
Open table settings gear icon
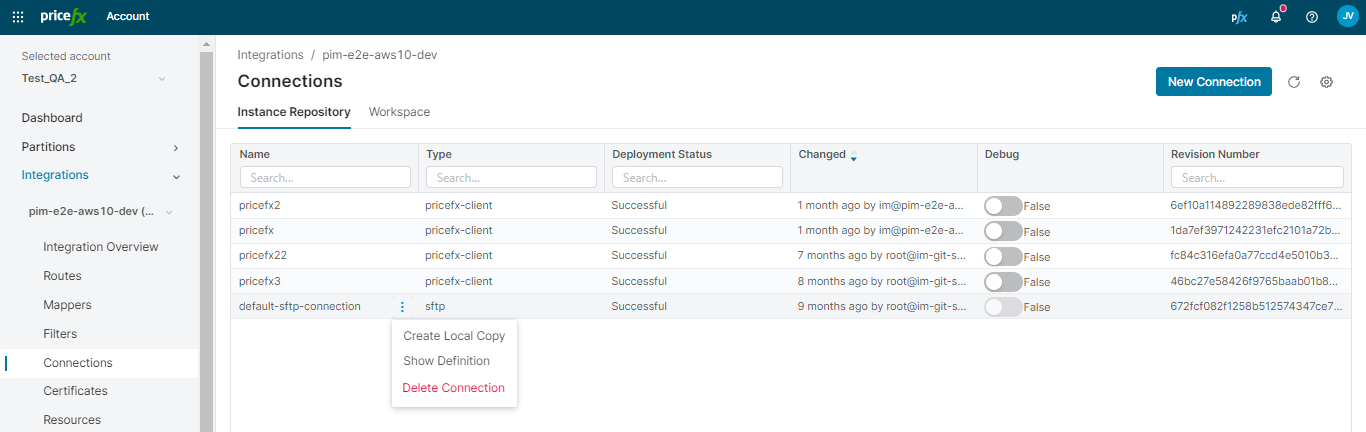click(x=1326, y=82)
